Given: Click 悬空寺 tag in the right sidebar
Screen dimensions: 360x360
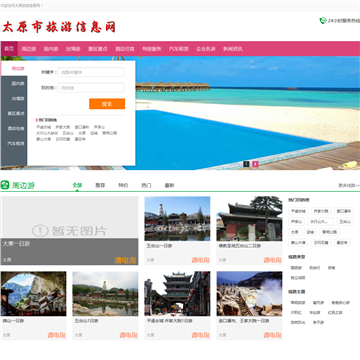Looking at the screenshot, I should 342,242.
